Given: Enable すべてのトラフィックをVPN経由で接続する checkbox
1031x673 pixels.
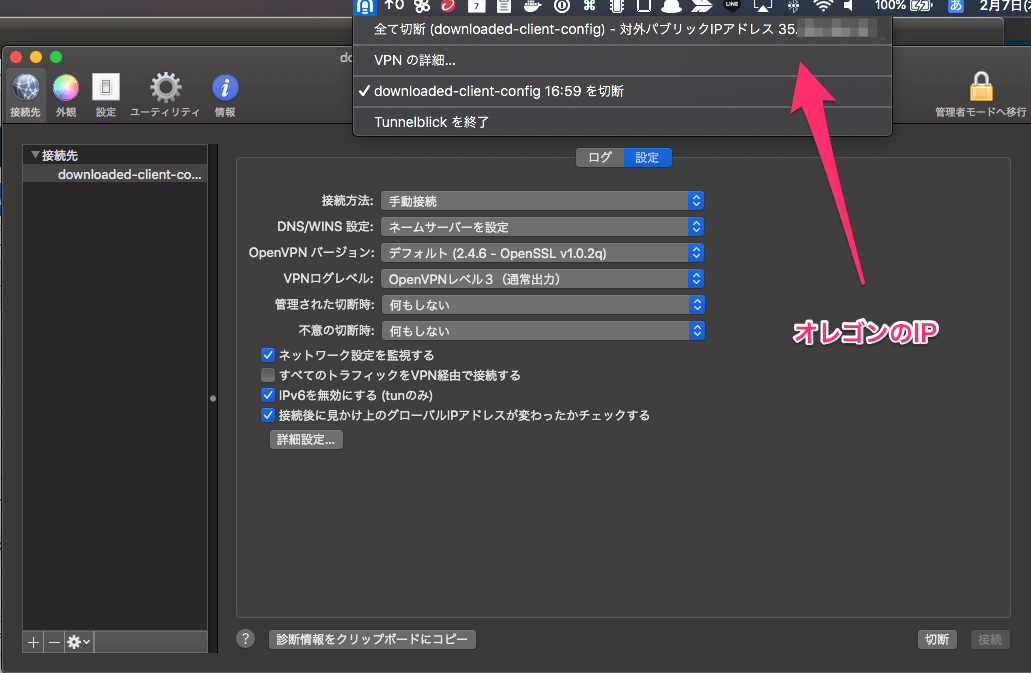Looking at the screenshot, I should tap(268, 375).
